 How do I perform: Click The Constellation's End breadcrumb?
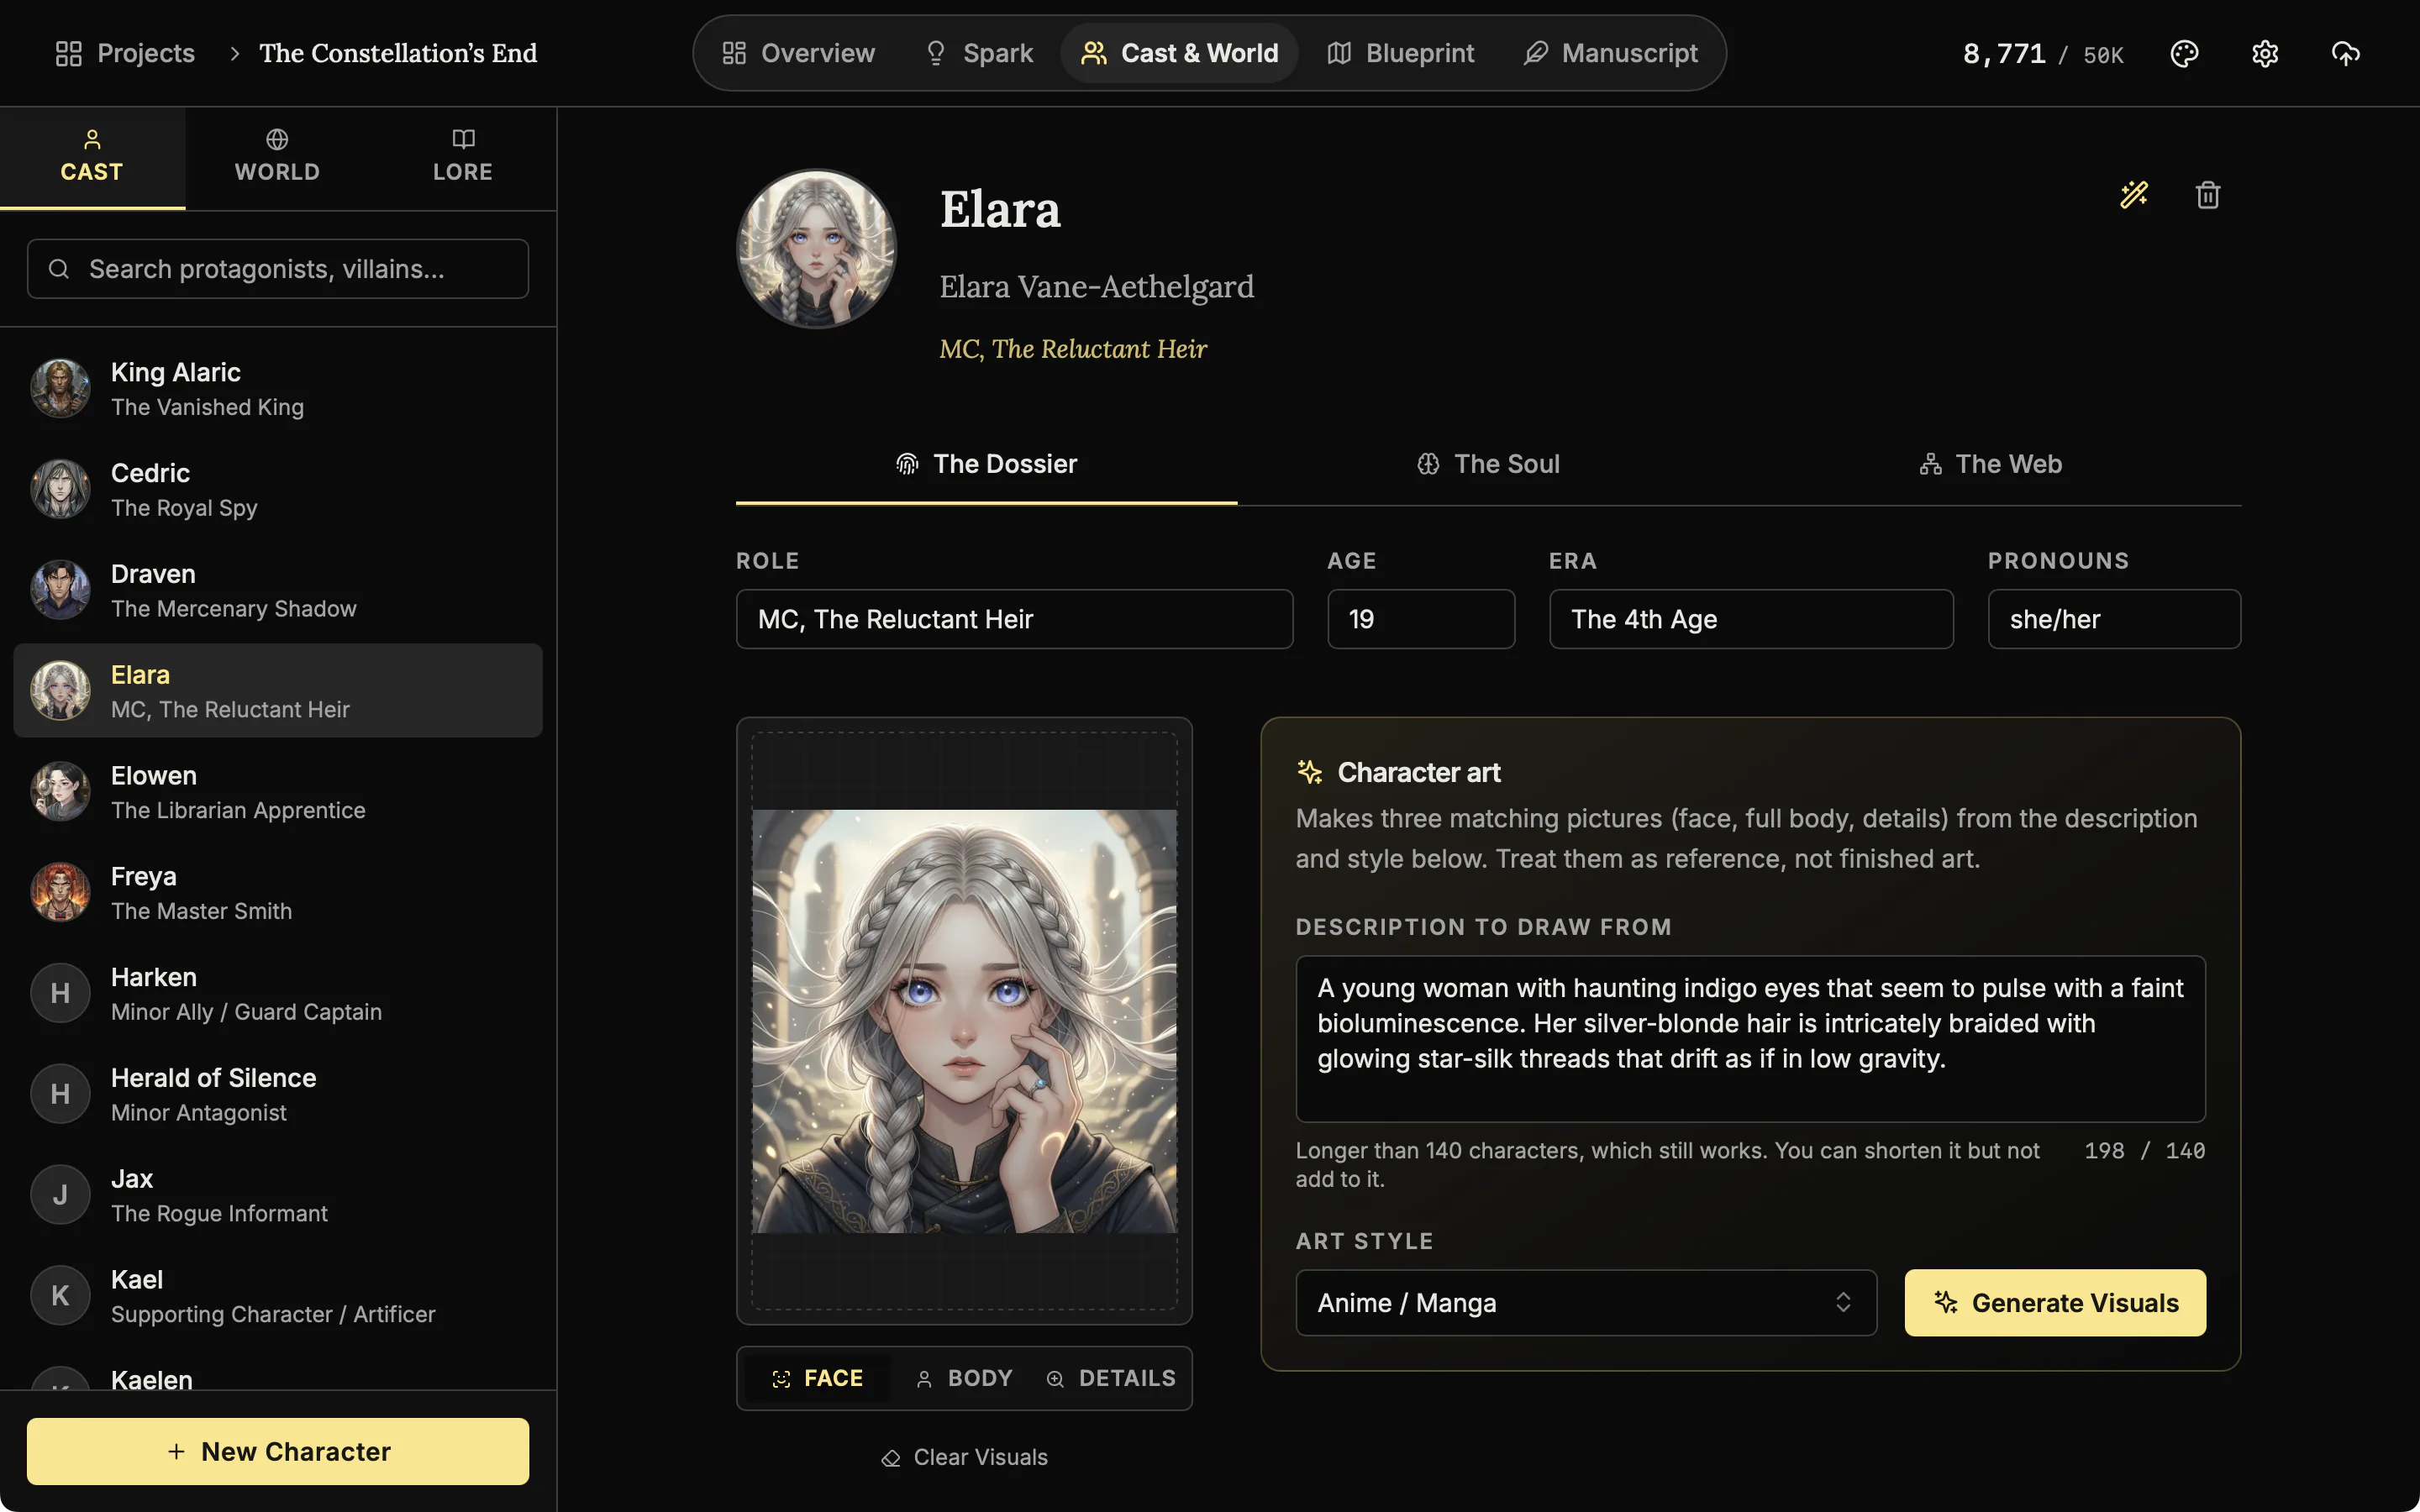(398, 53)
